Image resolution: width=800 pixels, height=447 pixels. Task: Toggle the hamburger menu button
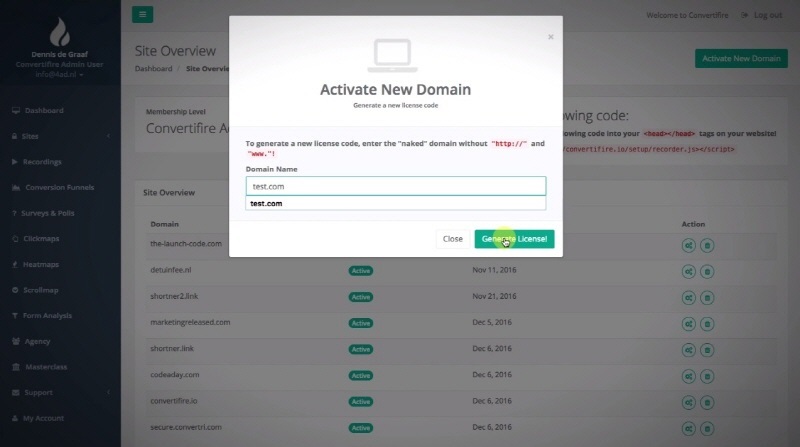[142, 14]
